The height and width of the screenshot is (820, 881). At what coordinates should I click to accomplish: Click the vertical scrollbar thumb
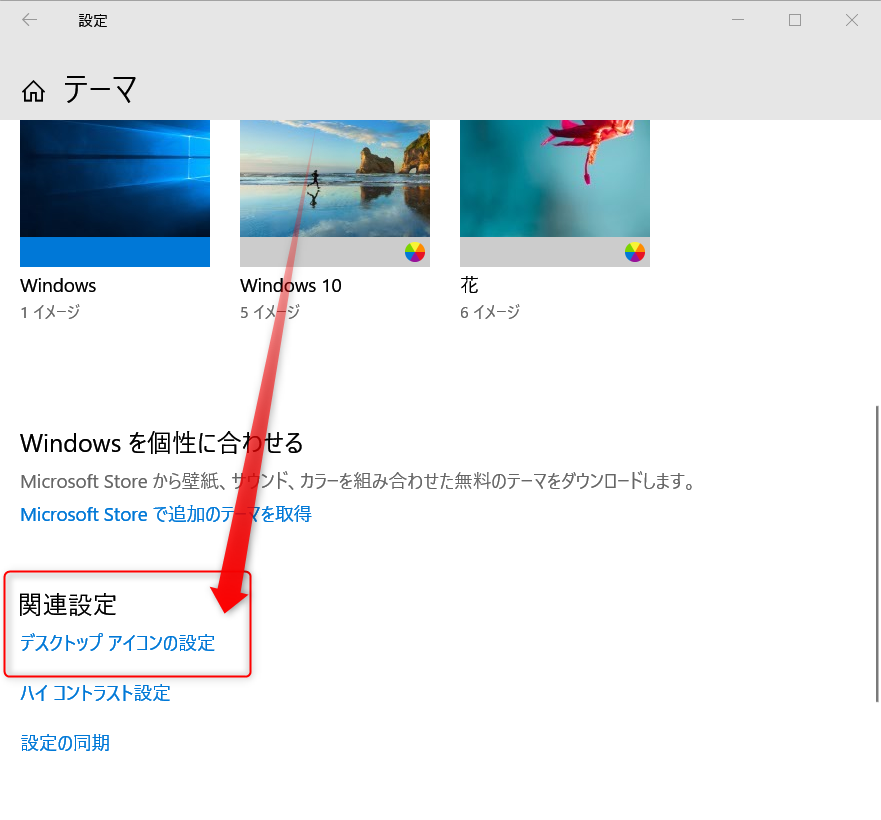coord(877,554)
